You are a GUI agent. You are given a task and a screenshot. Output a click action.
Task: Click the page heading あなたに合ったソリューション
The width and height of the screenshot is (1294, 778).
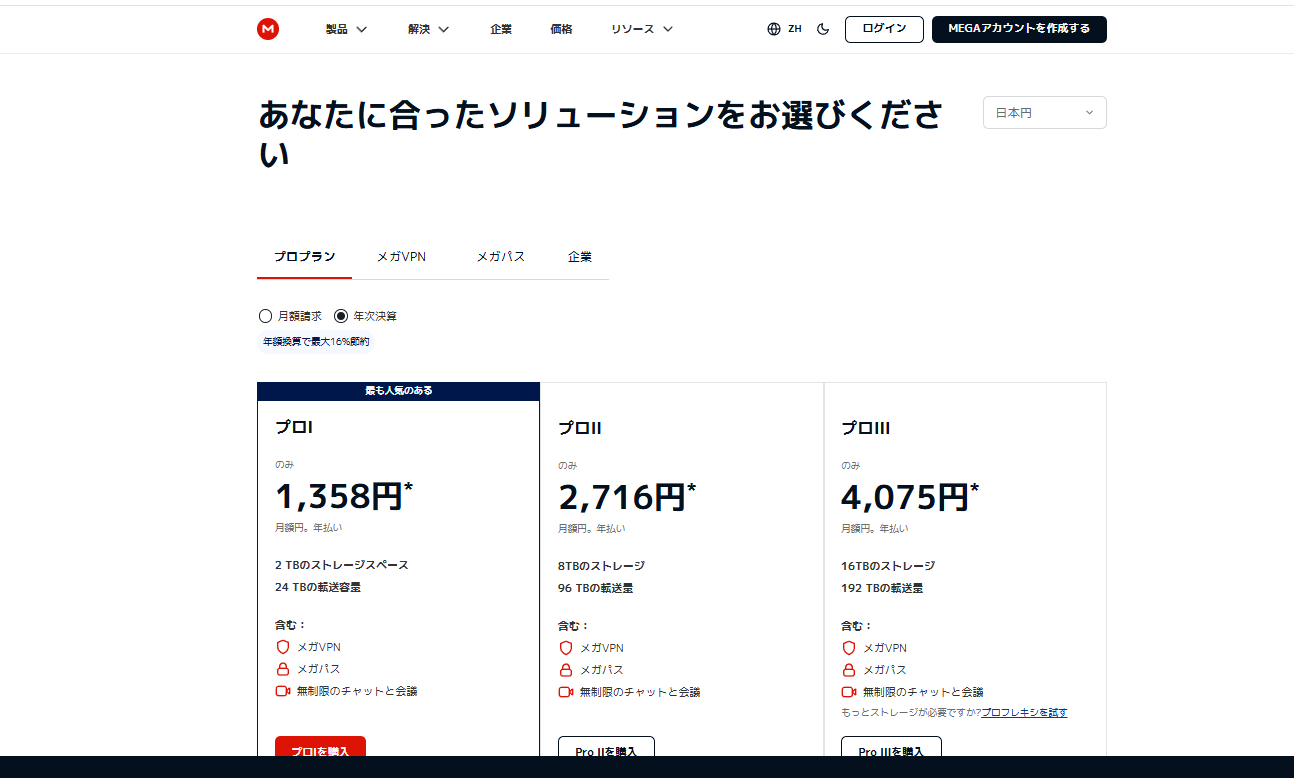(601, 134)
